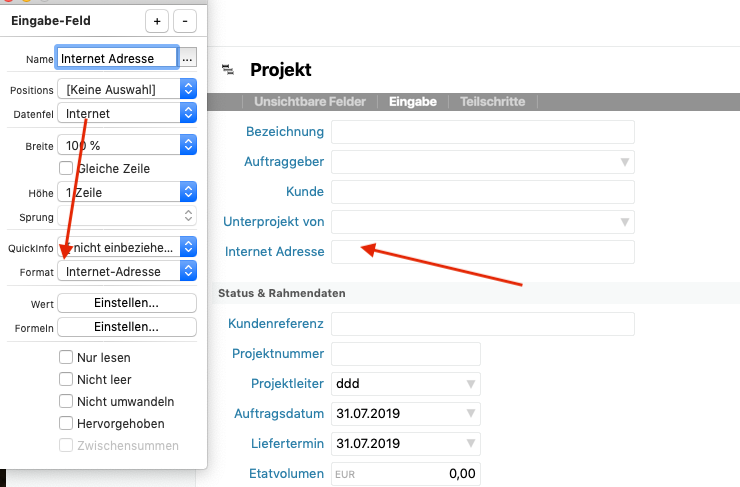Click the Auftragsdatum date picker arrow
Screen dimensions: 740x487
click(x=470, y=414)
